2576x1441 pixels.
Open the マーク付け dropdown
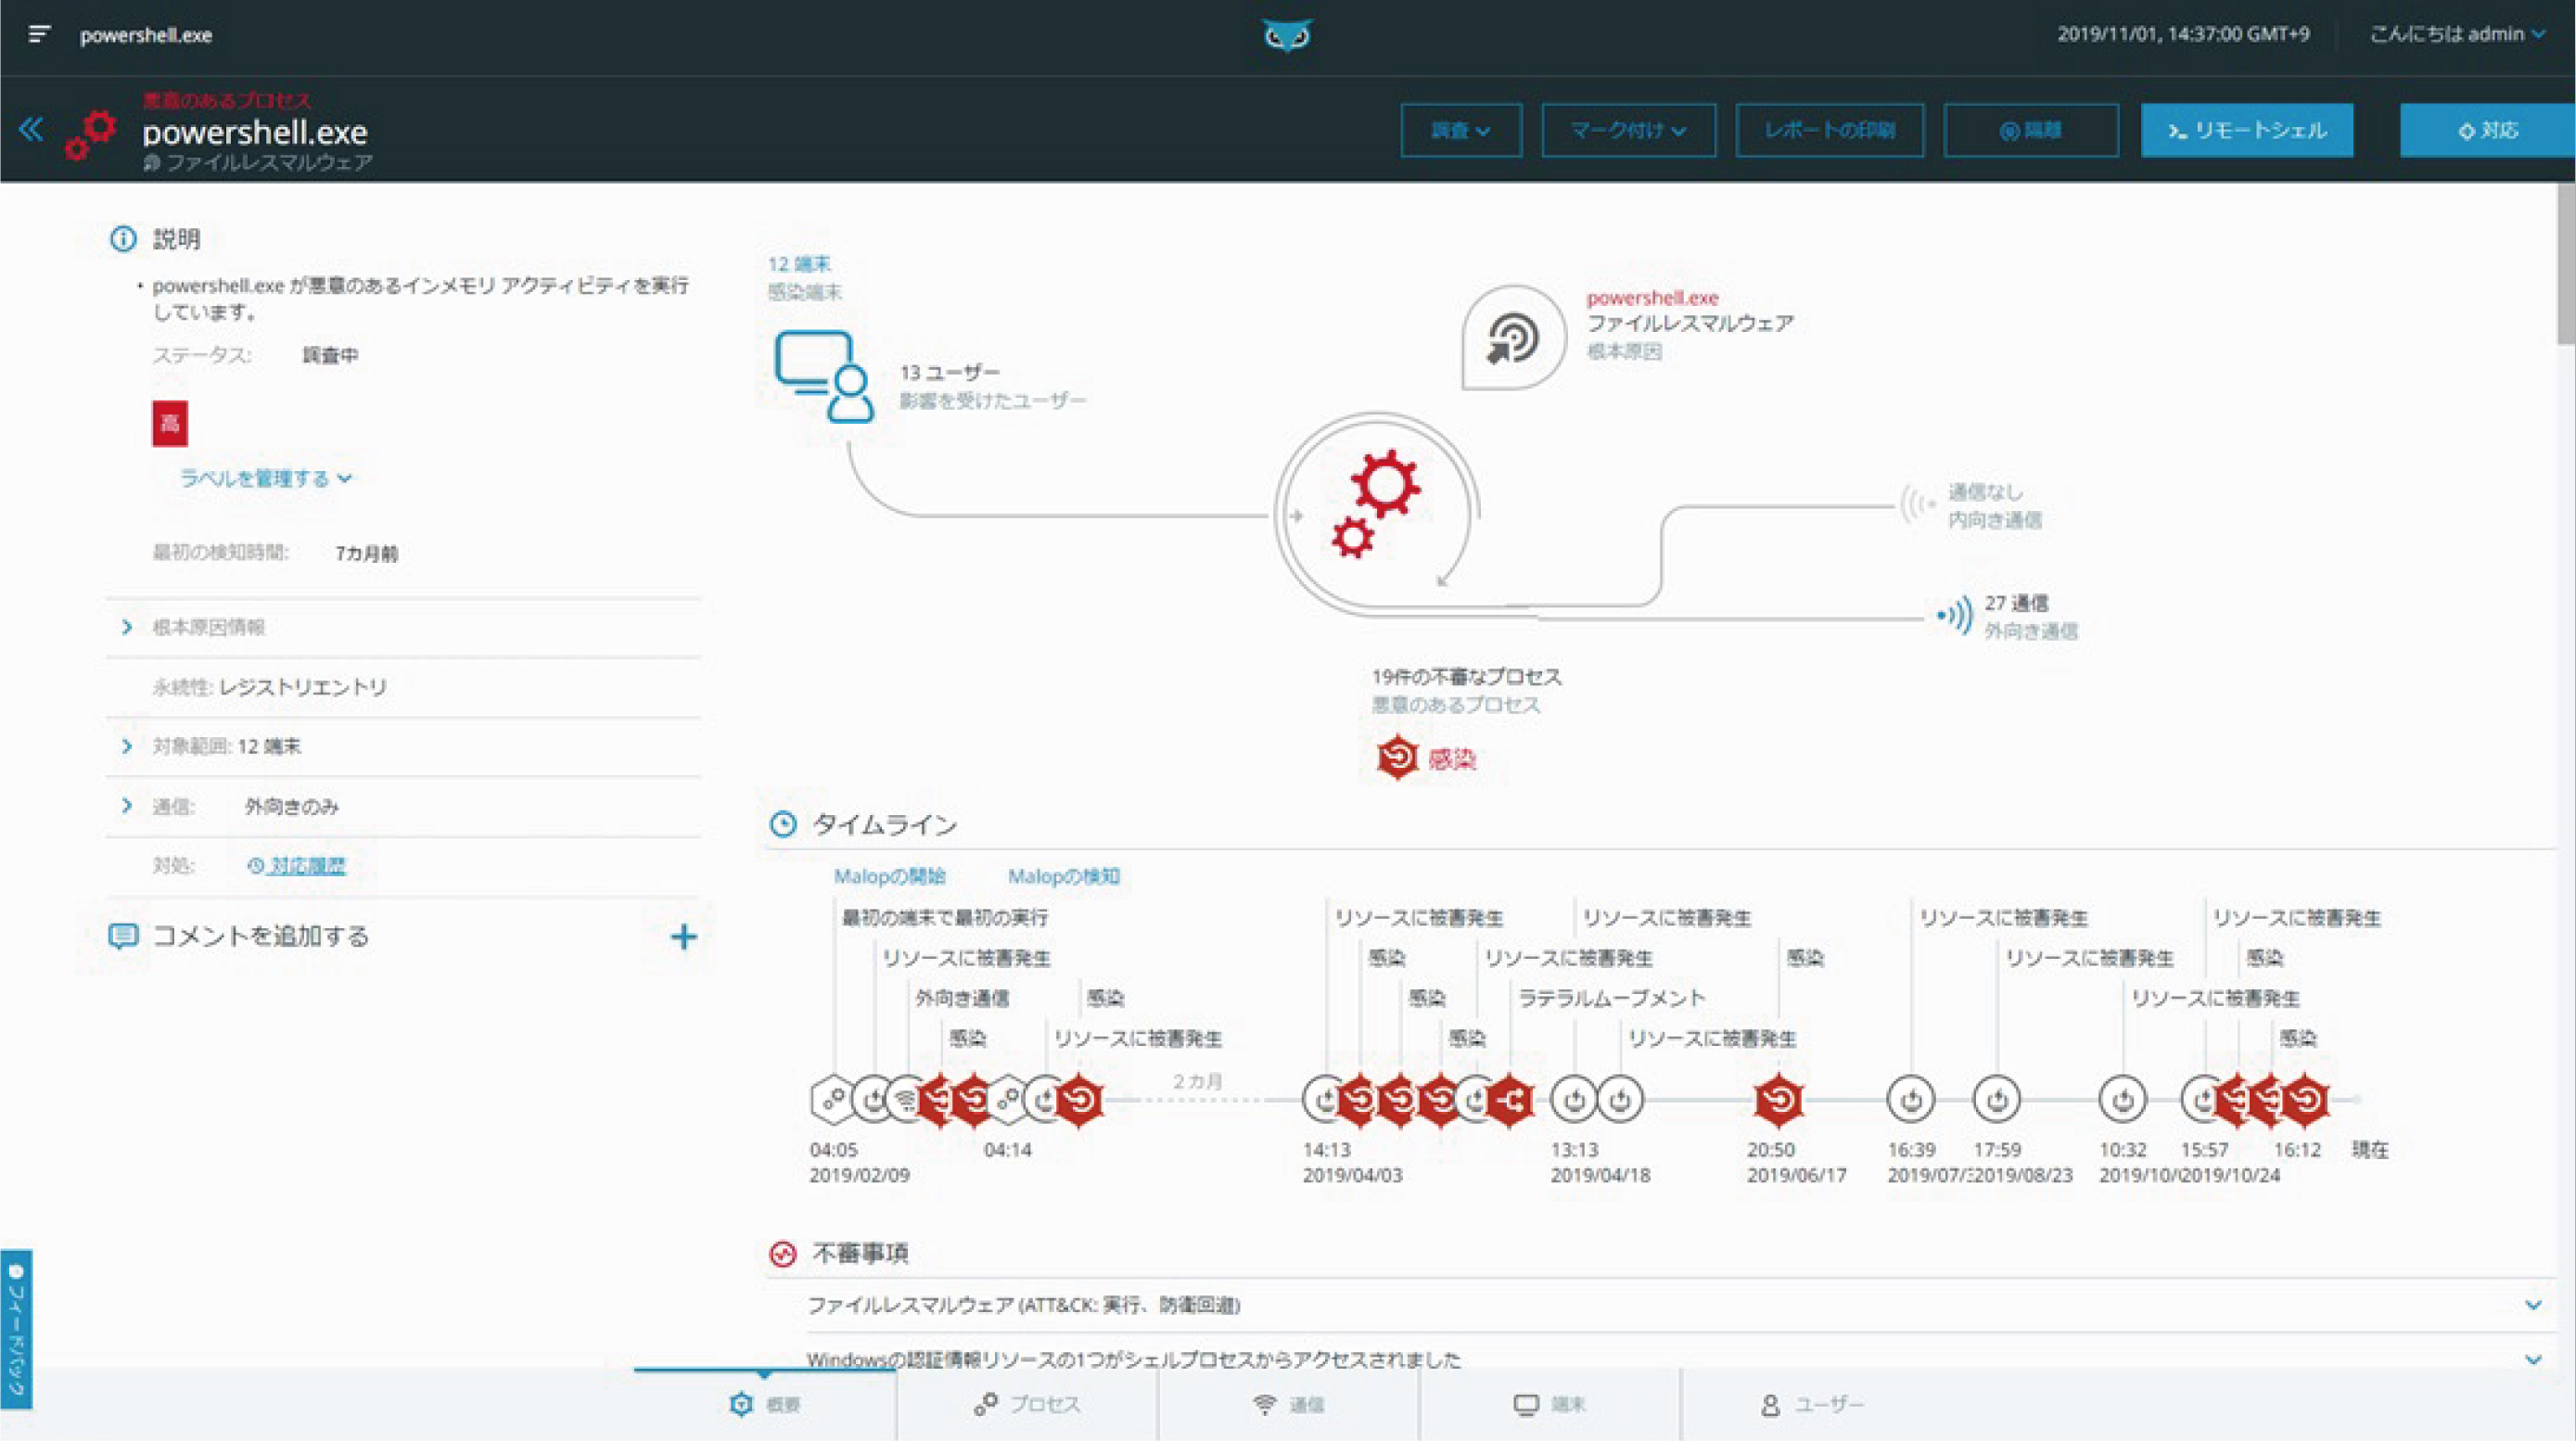click(1628, 130)
